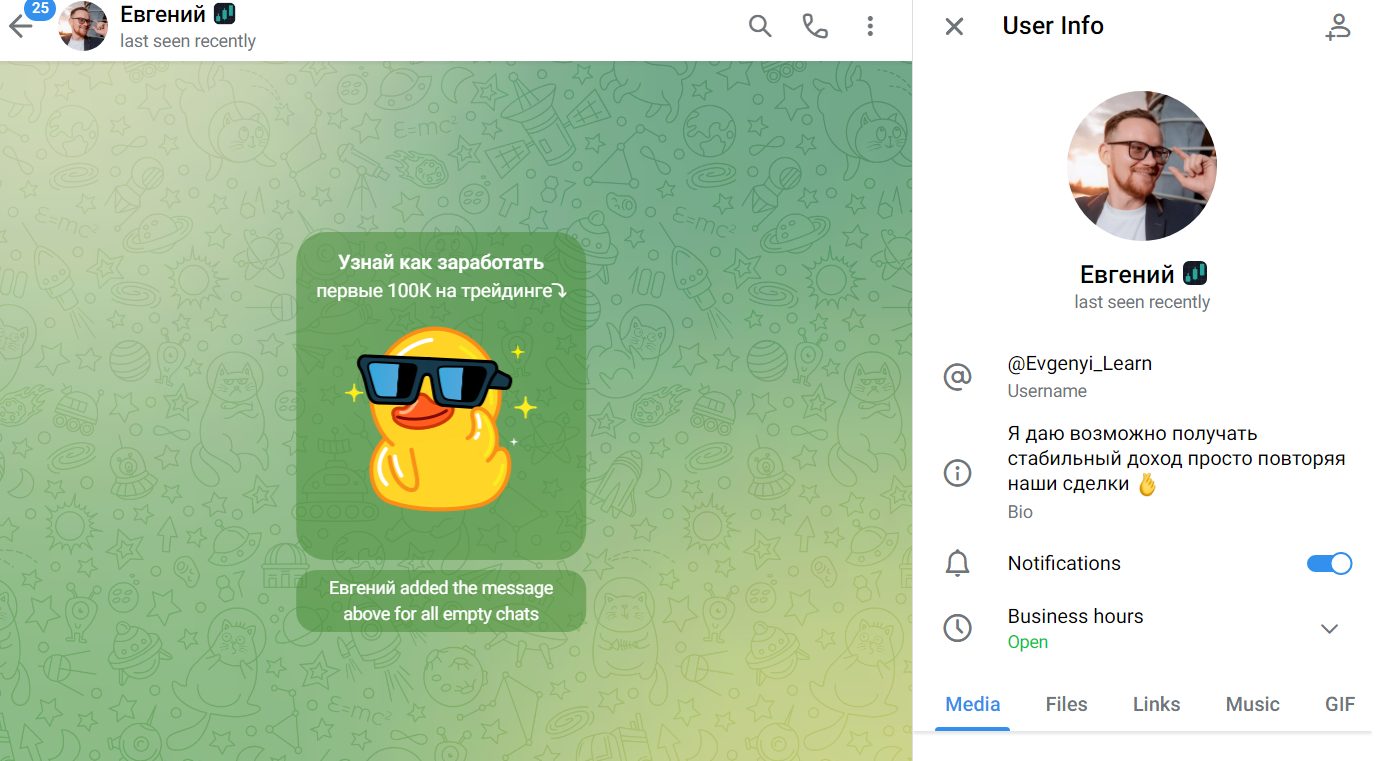Click the business hours clock icon
Screen dimensions: 1379x761
point(957,628)
